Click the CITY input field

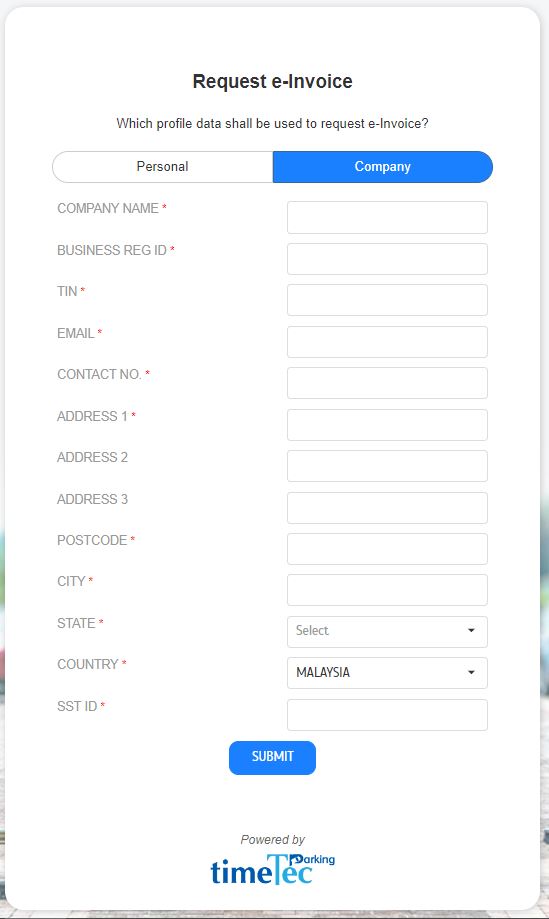[387, 590]
